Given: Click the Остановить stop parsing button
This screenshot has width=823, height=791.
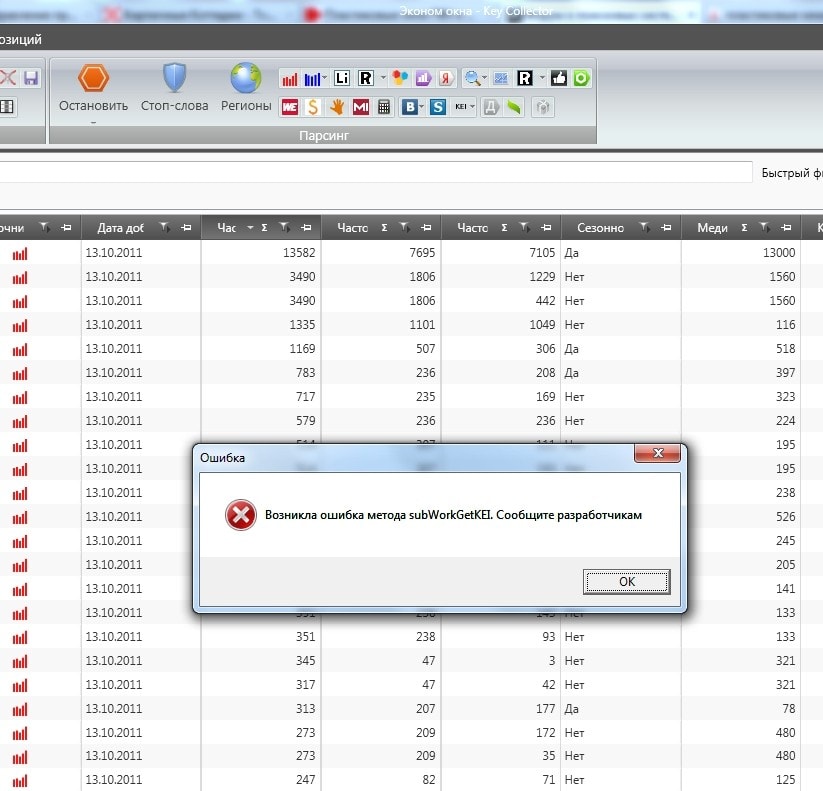Looking at the screenshot, I should tap(93, 87).
